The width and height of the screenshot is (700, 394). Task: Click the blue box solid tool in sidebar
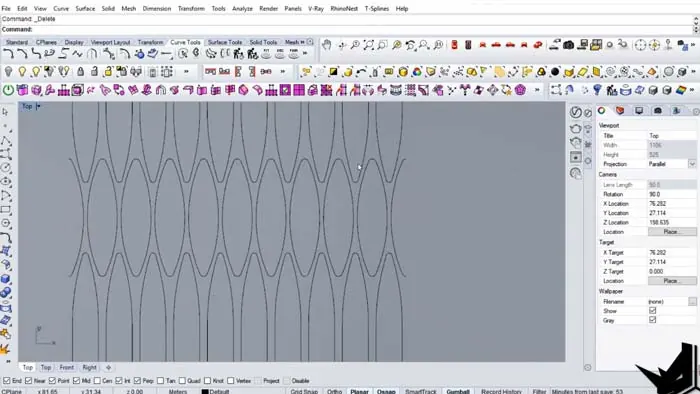(x=5, y=279)
